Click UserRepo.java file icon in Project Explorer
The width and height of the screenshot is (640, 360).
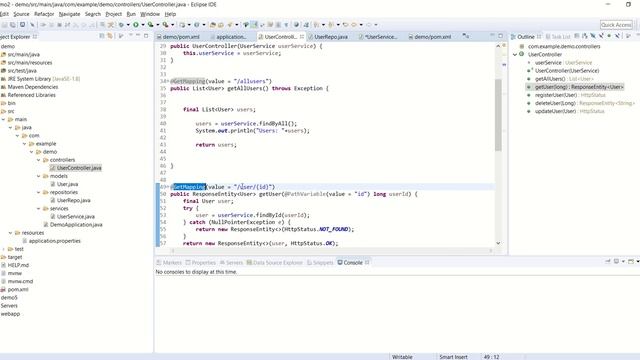click(53, 200)
